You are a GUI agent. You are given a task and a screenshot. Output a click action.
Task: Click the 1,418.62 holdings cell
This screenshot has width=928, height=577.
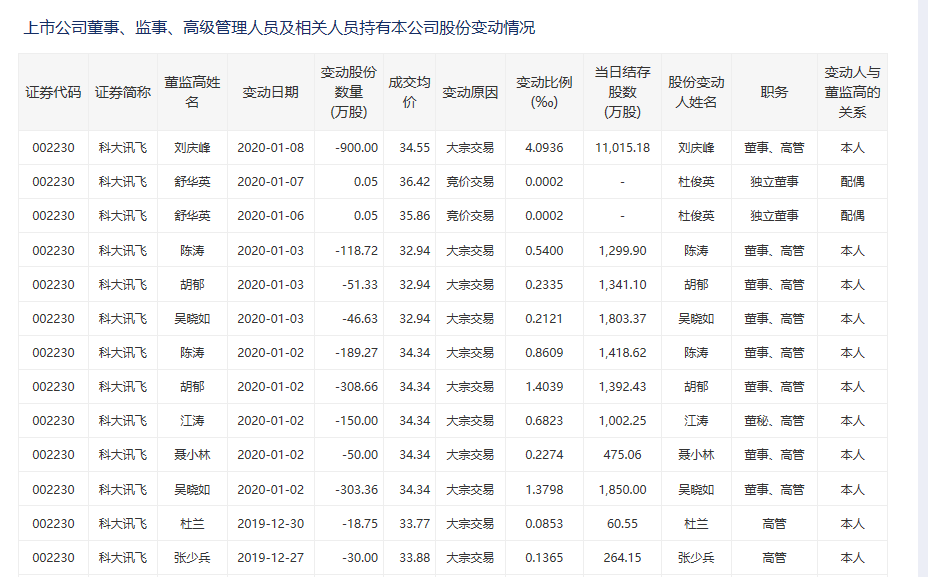point(622,353)
